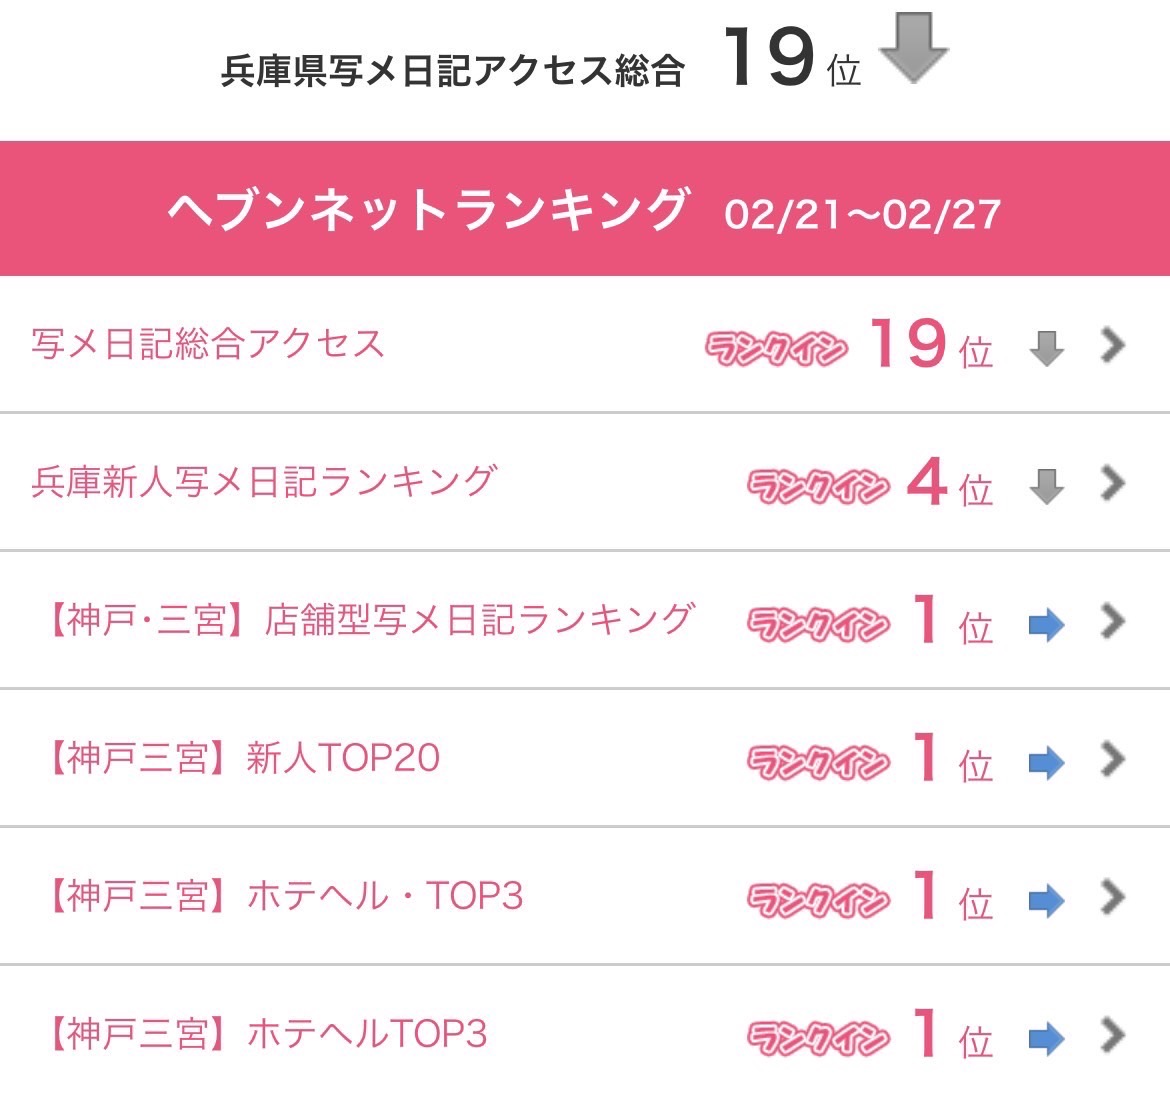Open chevron of 写メ日記総合アクセス row
Image resolution: width=1170 pixels, height=1100 pixels.
tap(1113, 345)
